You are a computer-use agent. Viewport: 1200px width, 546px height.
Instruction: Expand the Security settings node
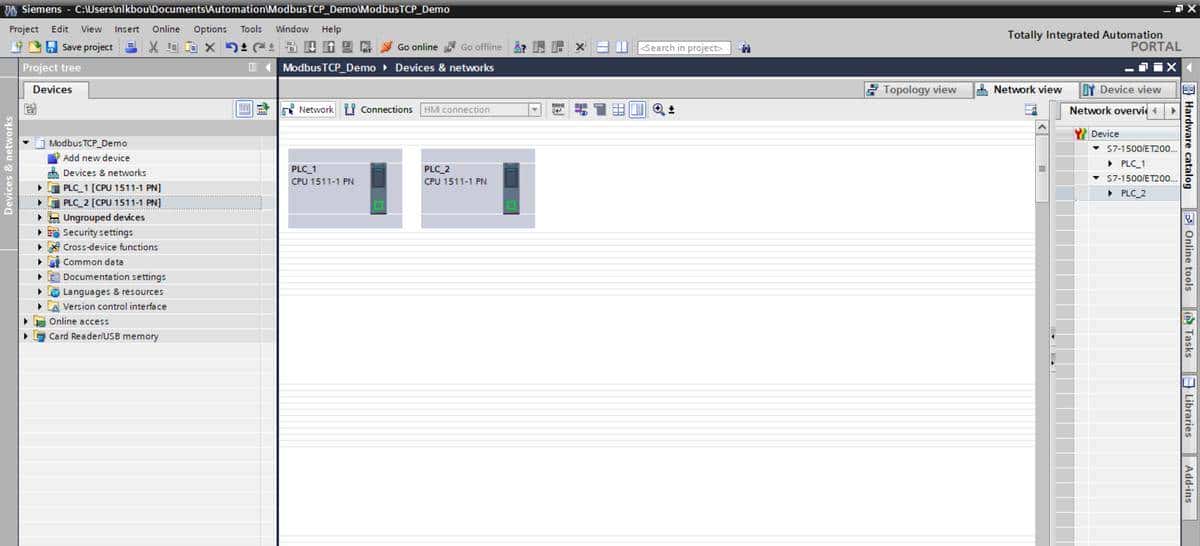40,232
